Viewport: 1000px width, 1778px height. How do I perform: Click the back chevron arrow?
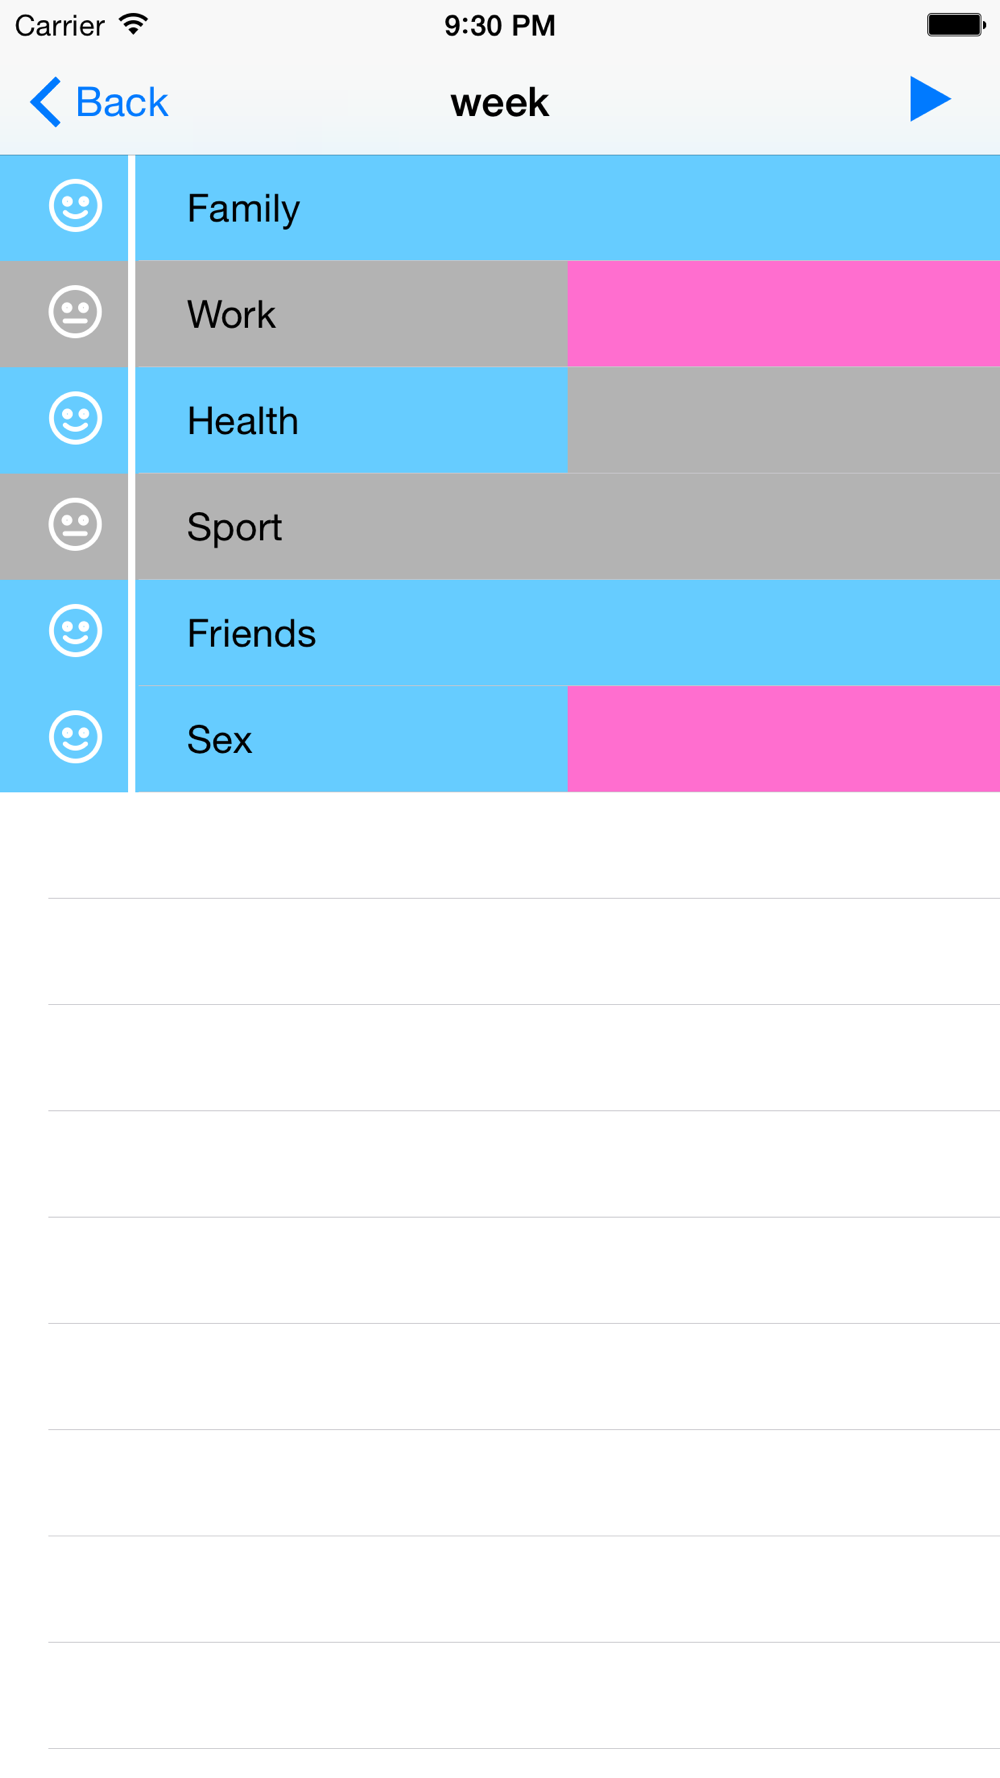click(x=45, y=102)
